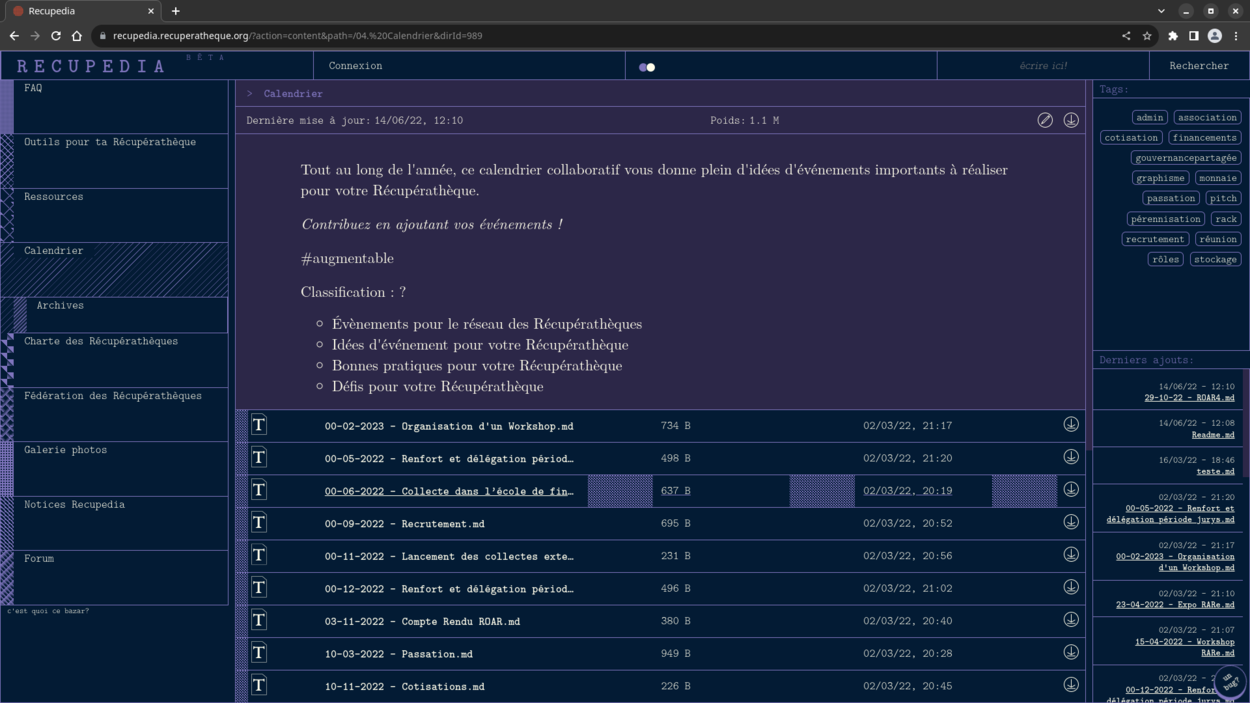Click the search field 'écrire ici!'
Image resolution: width=1250 pixels, height=703 pixels.
click(1042, 66)
